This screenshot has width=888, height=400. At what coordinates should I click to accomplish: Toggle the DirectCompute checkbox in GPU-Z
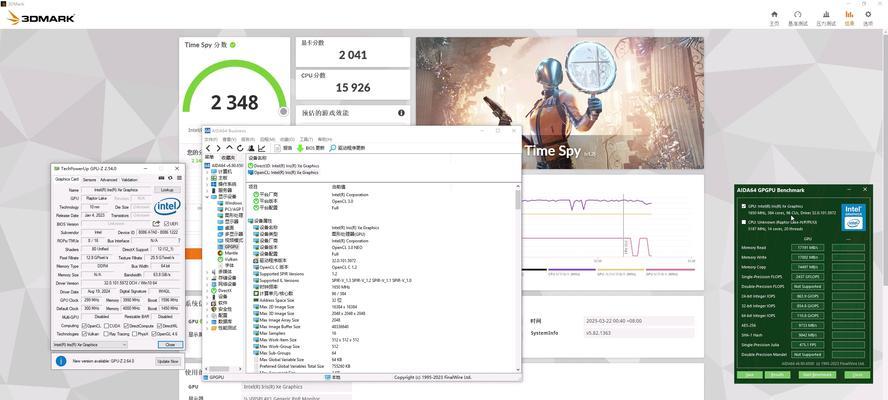pyautogui.click(x=126, y=326)
